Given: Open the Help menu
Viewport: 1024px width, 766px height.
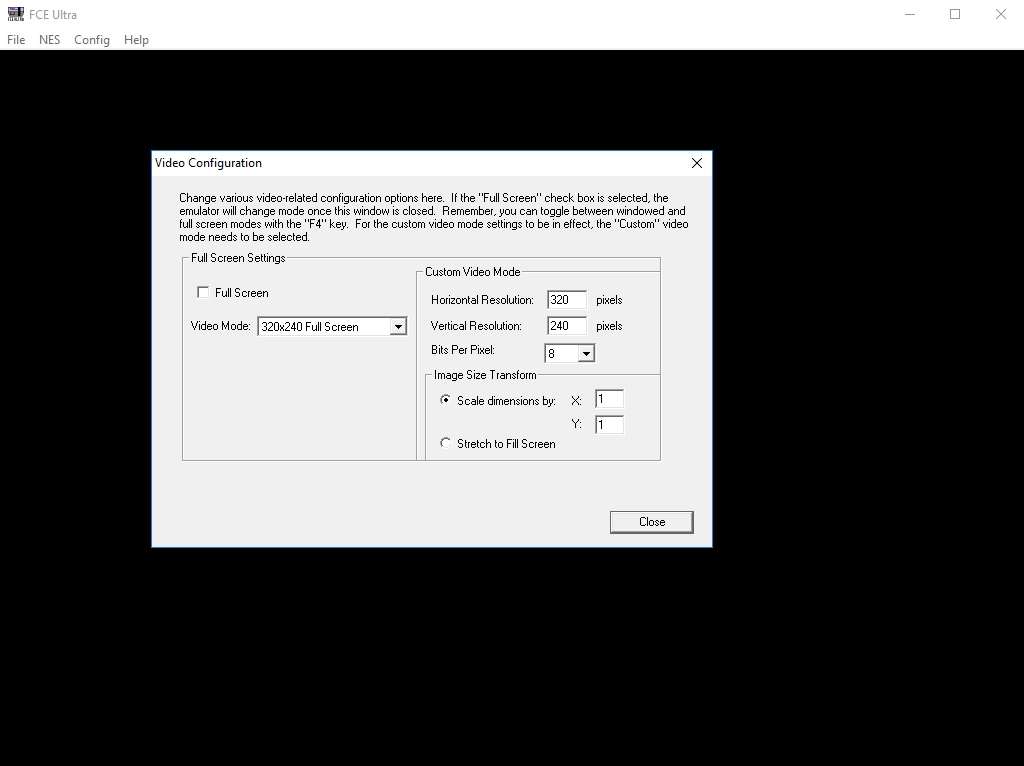Looking at the screenshot, I should tap(136, 40).
